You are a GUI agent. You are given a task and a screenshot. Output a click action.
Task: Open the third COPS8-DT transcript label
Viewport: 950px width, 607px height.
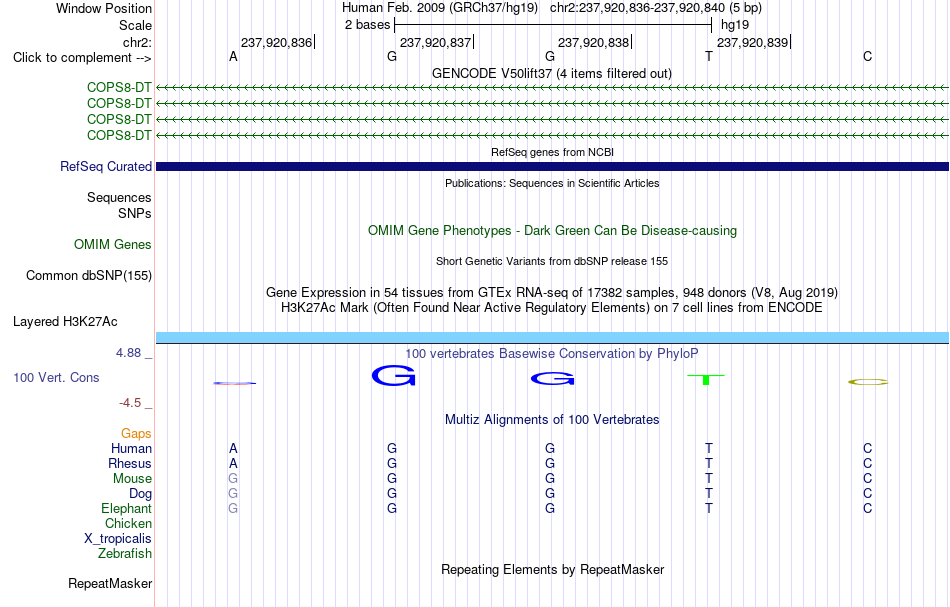(x=119, y=119)
